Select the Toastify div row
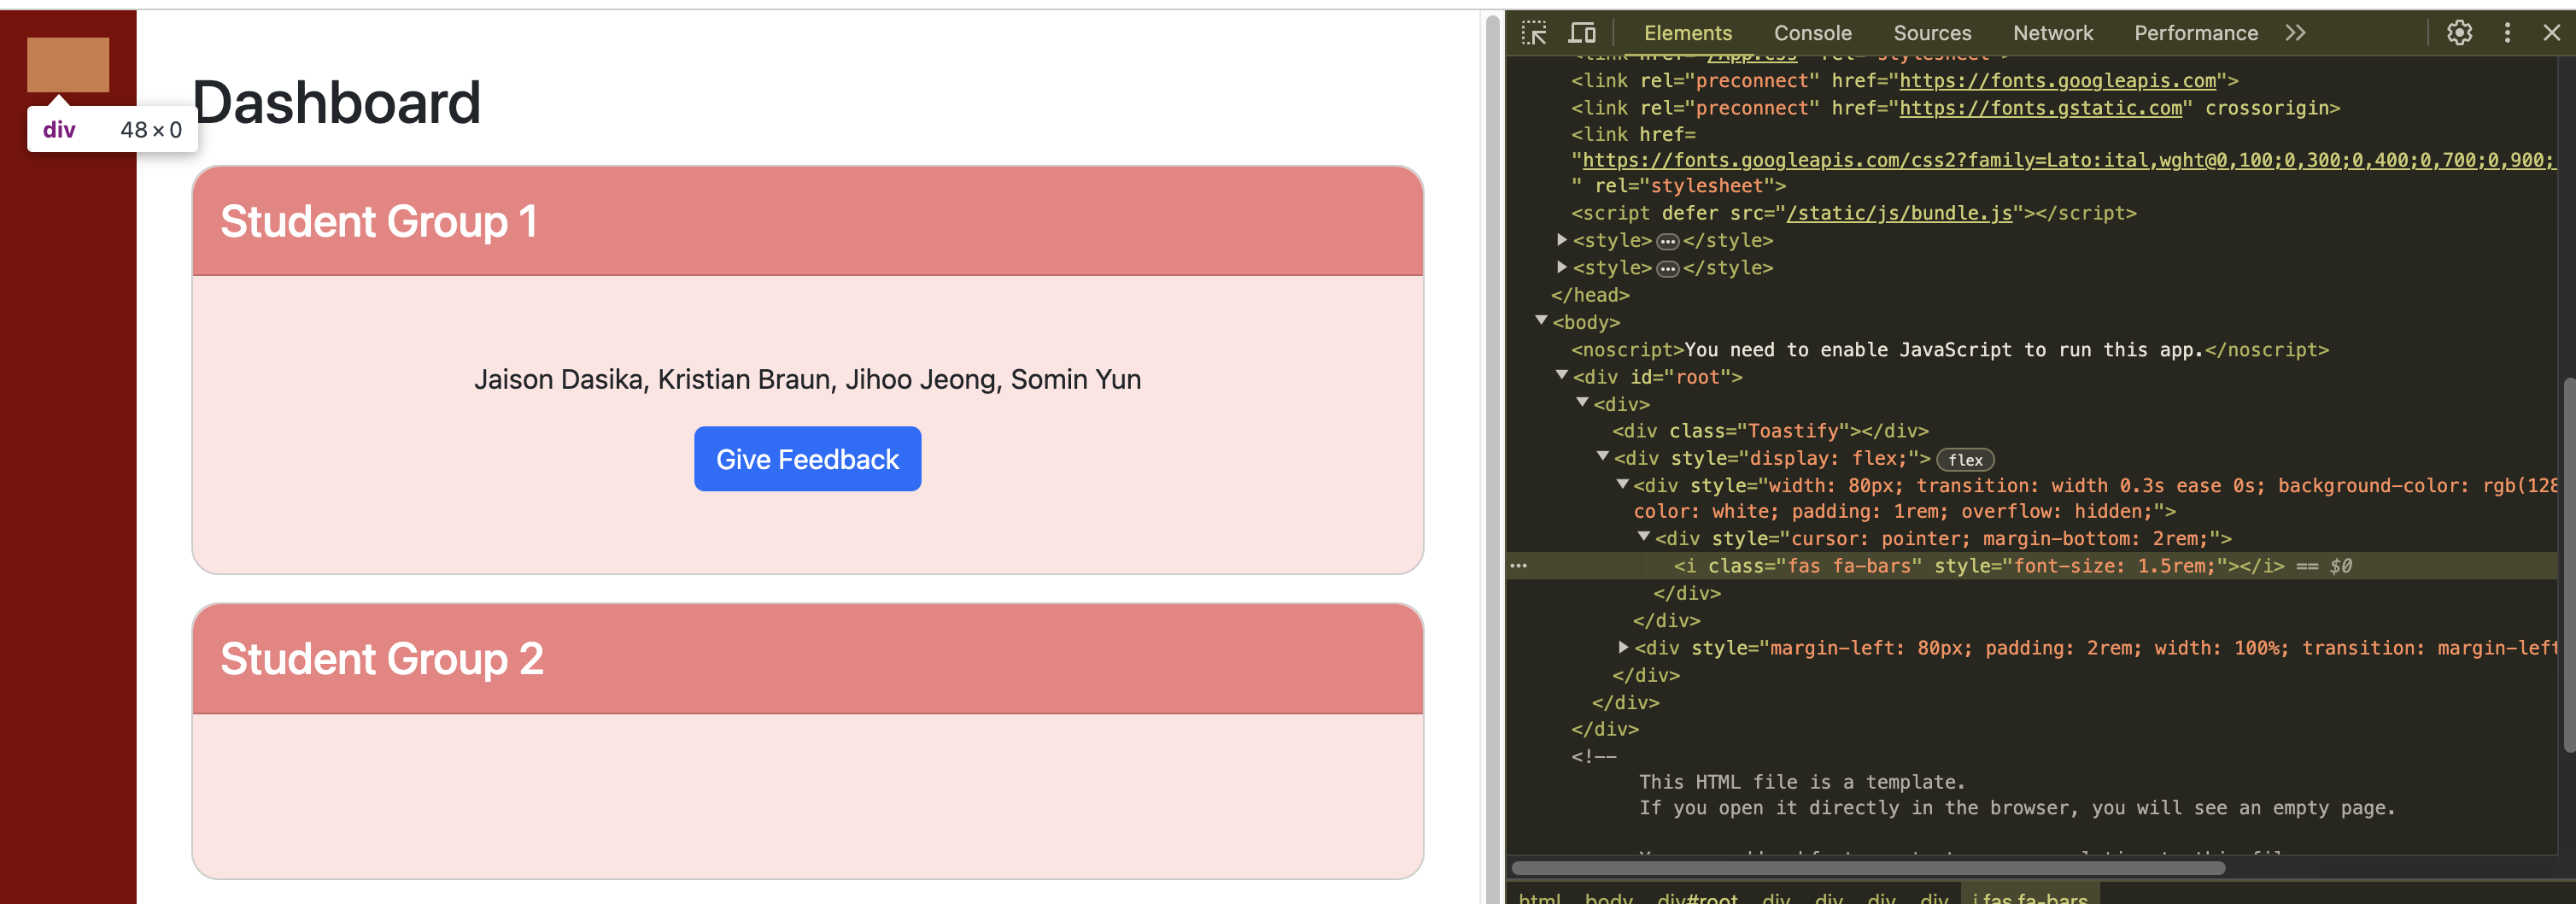The height and width of the screenshot is (904, 2576). click(x=1770, y=431)
